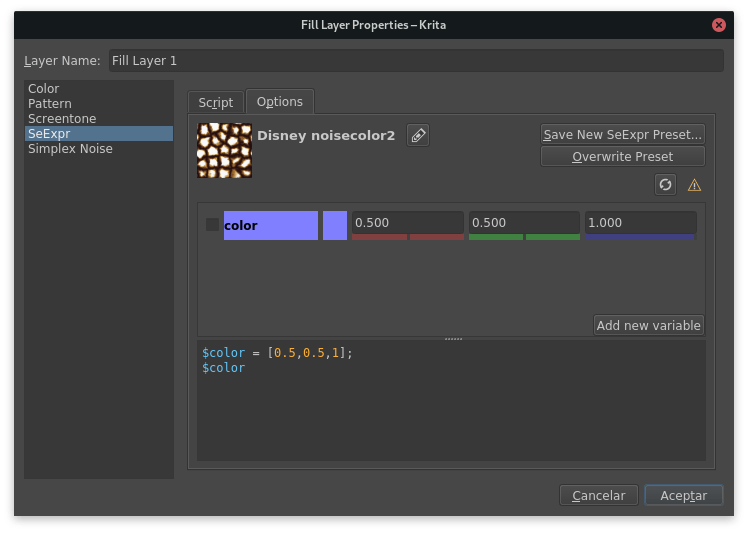The image size is (748, 533).
Task: Select Simplex Noise generator
Action: click(x=70, y=149)
